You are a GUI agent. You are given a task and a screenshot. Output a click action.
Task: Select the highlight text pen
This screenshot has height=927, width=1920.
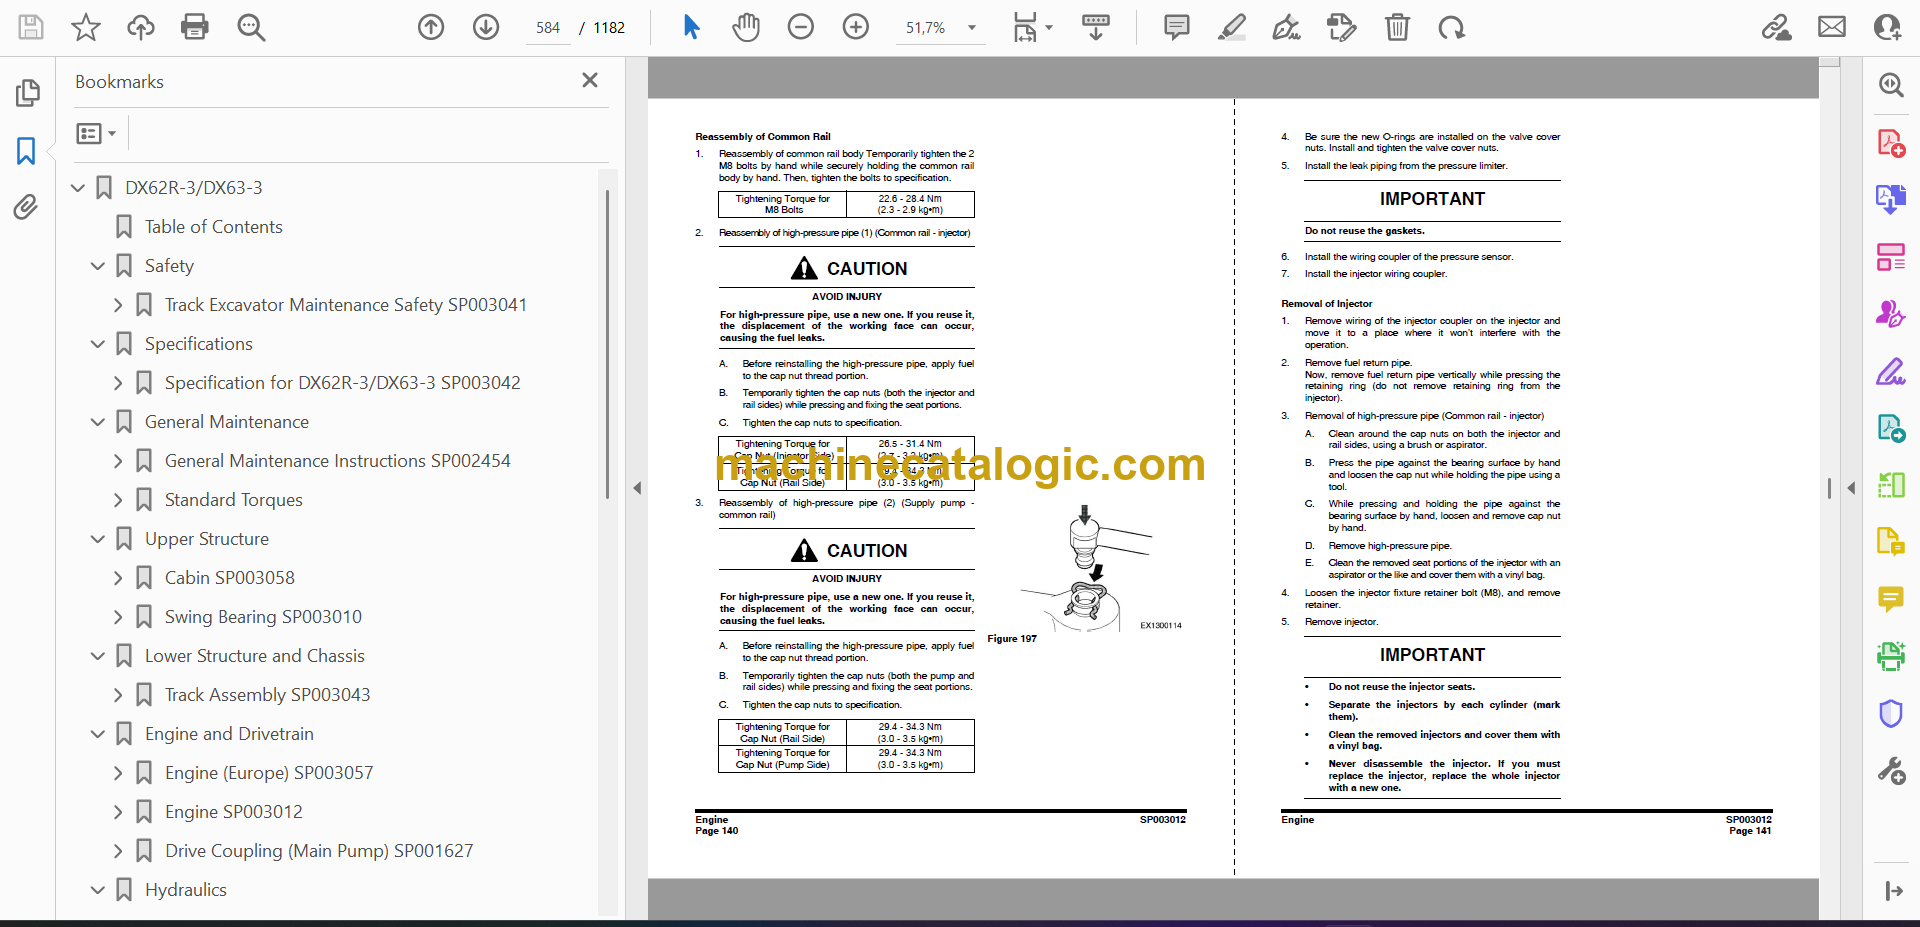pos(1232,27)
